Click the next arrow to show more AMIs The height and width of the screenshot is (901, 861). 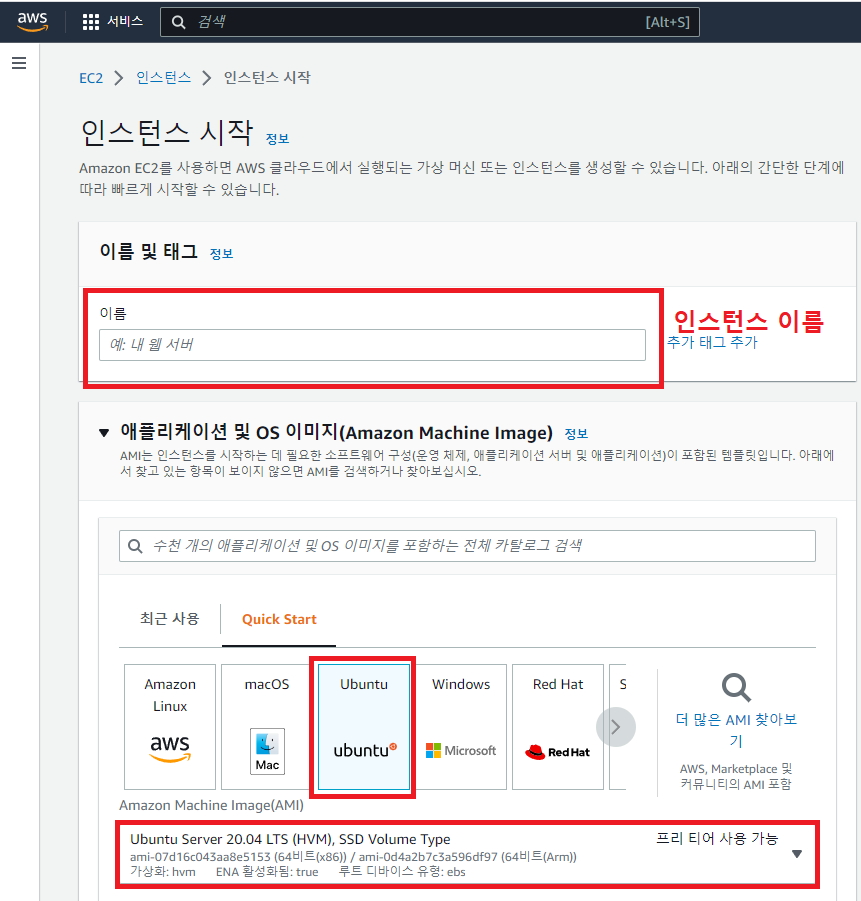tap(616, 727)
